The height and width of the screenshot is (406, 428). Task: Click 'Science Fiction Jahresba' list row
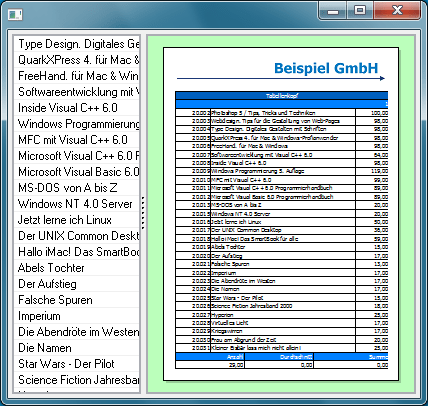tap(77, 380)
